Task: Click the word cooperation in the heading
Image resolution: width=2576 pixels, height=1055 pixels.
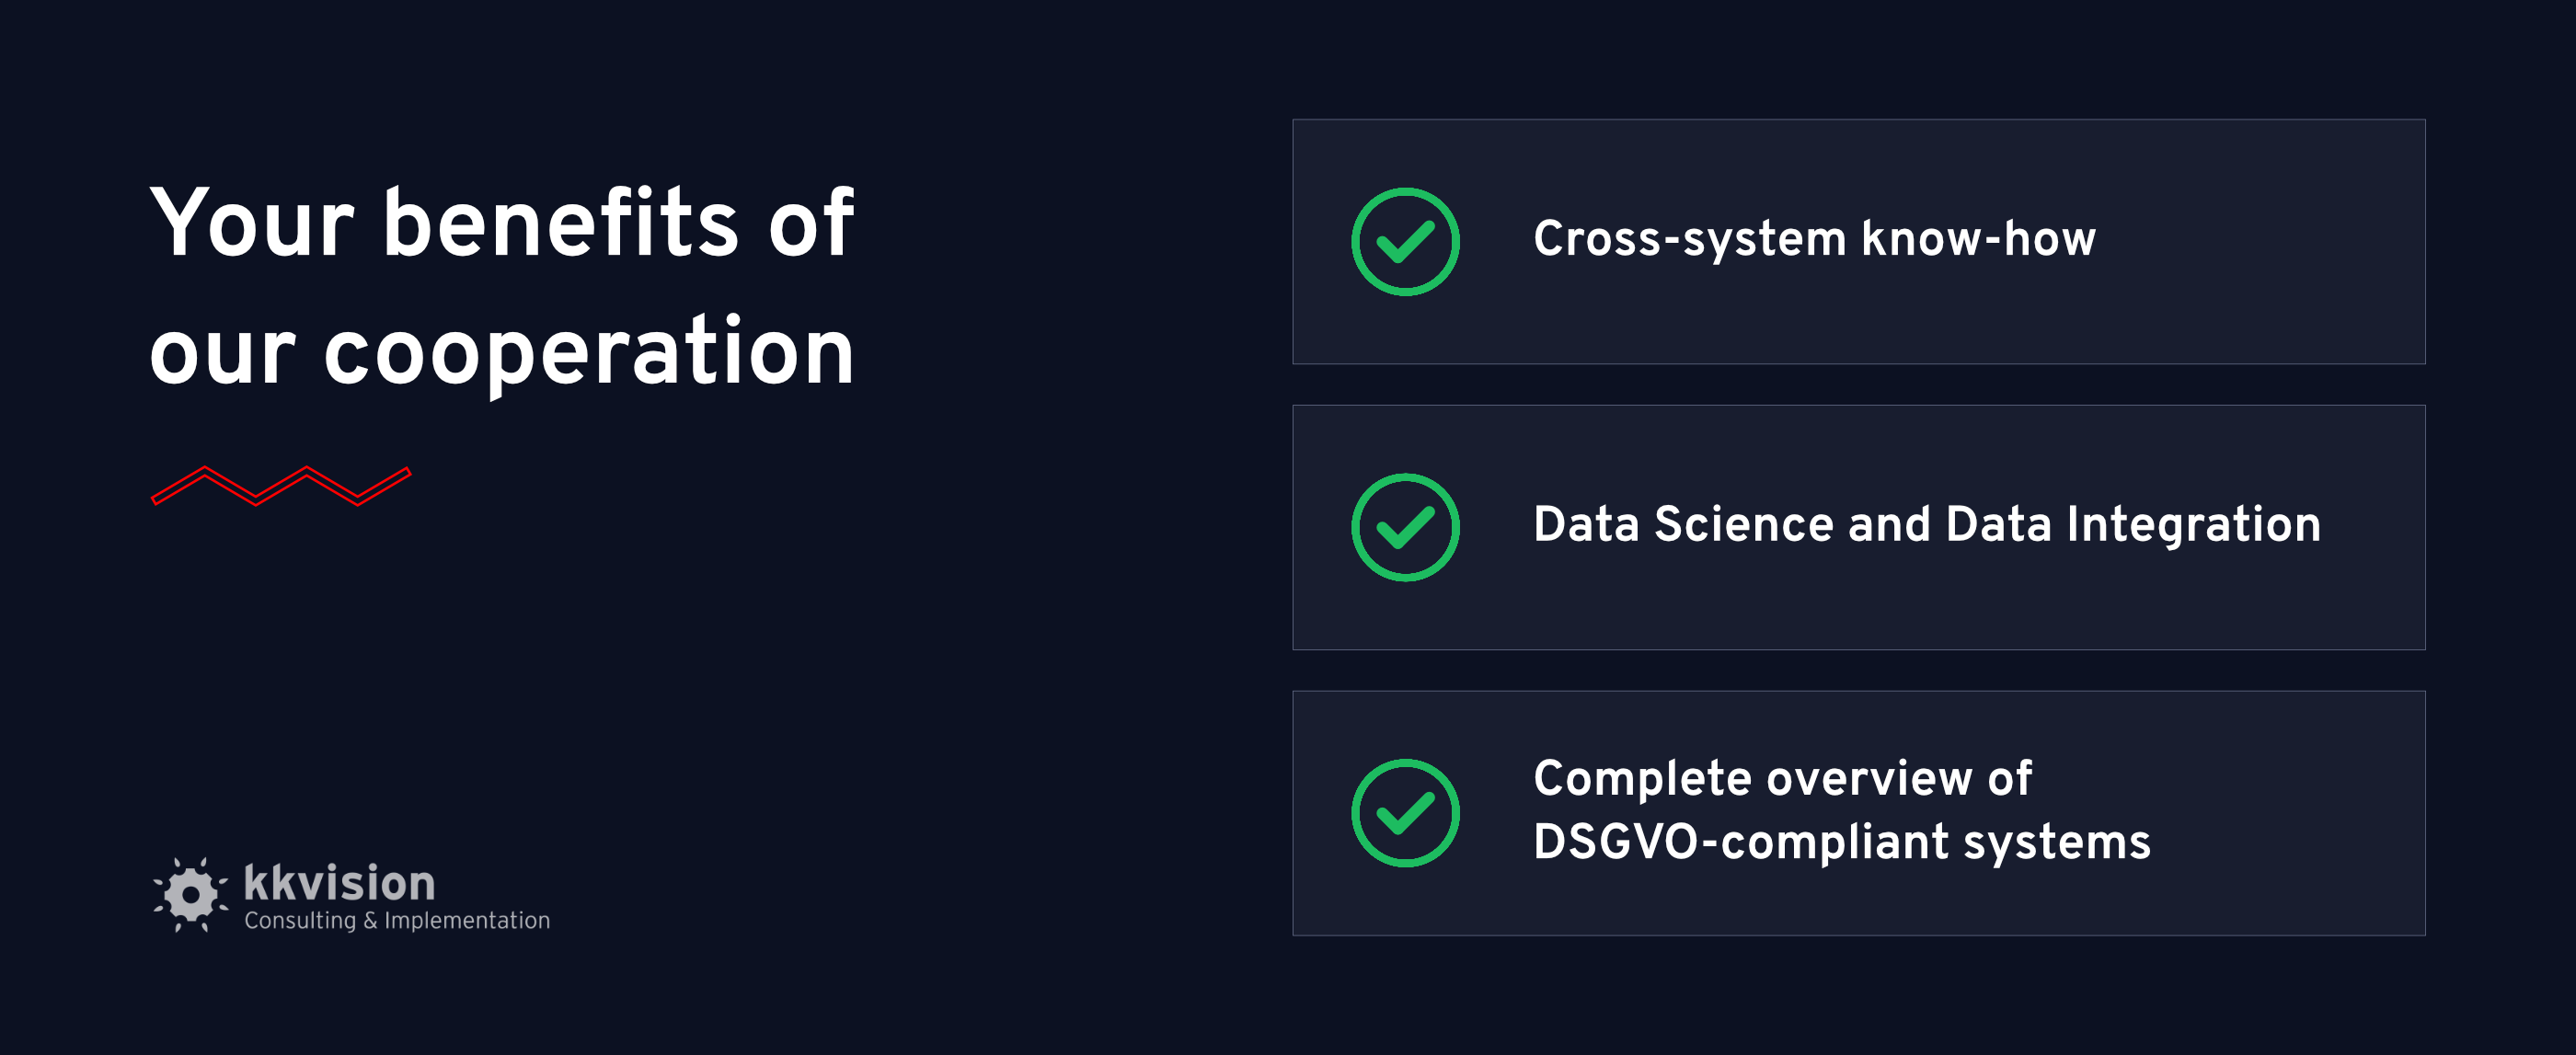Action: (589, 352)
